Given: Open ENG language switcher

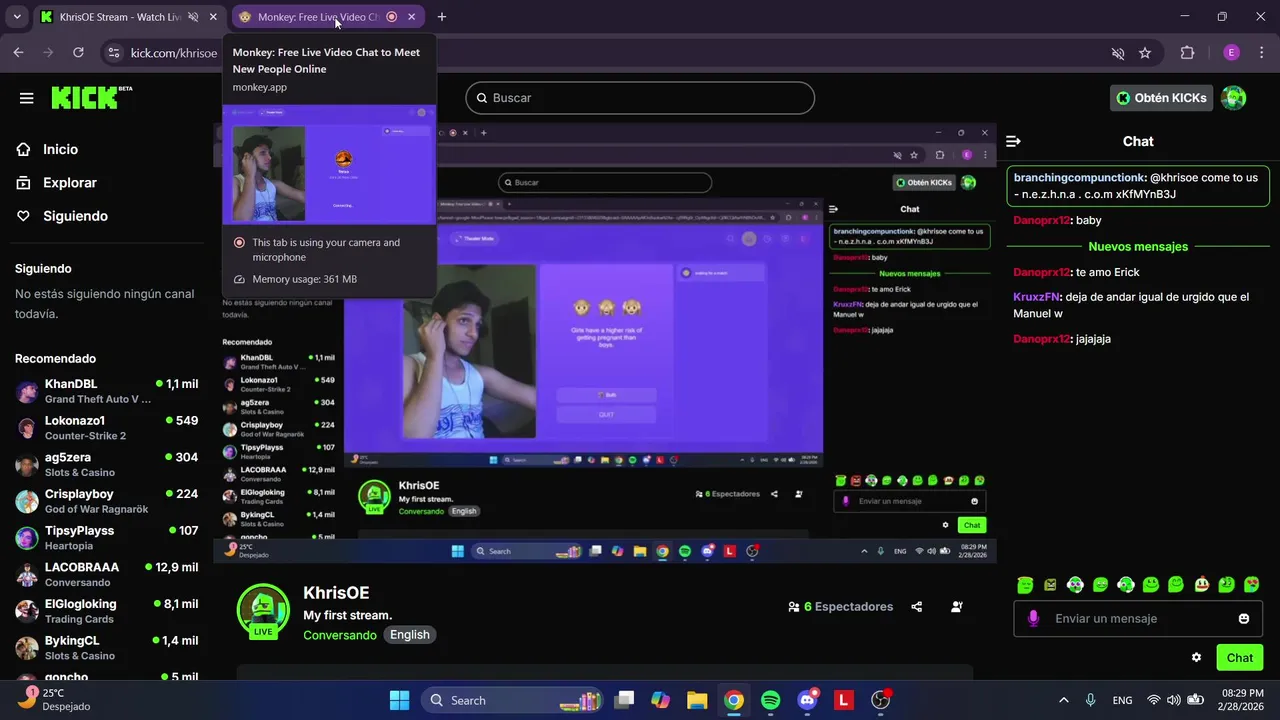Looking at the screenshot, I should point(1123,700).
